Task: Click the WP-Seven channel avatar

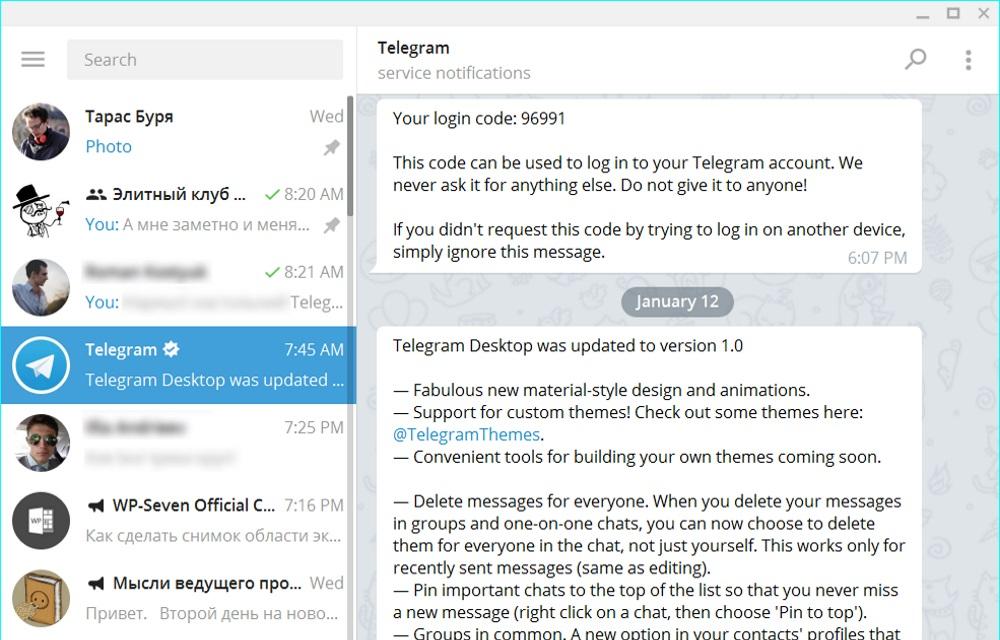Action: [41, 521]
